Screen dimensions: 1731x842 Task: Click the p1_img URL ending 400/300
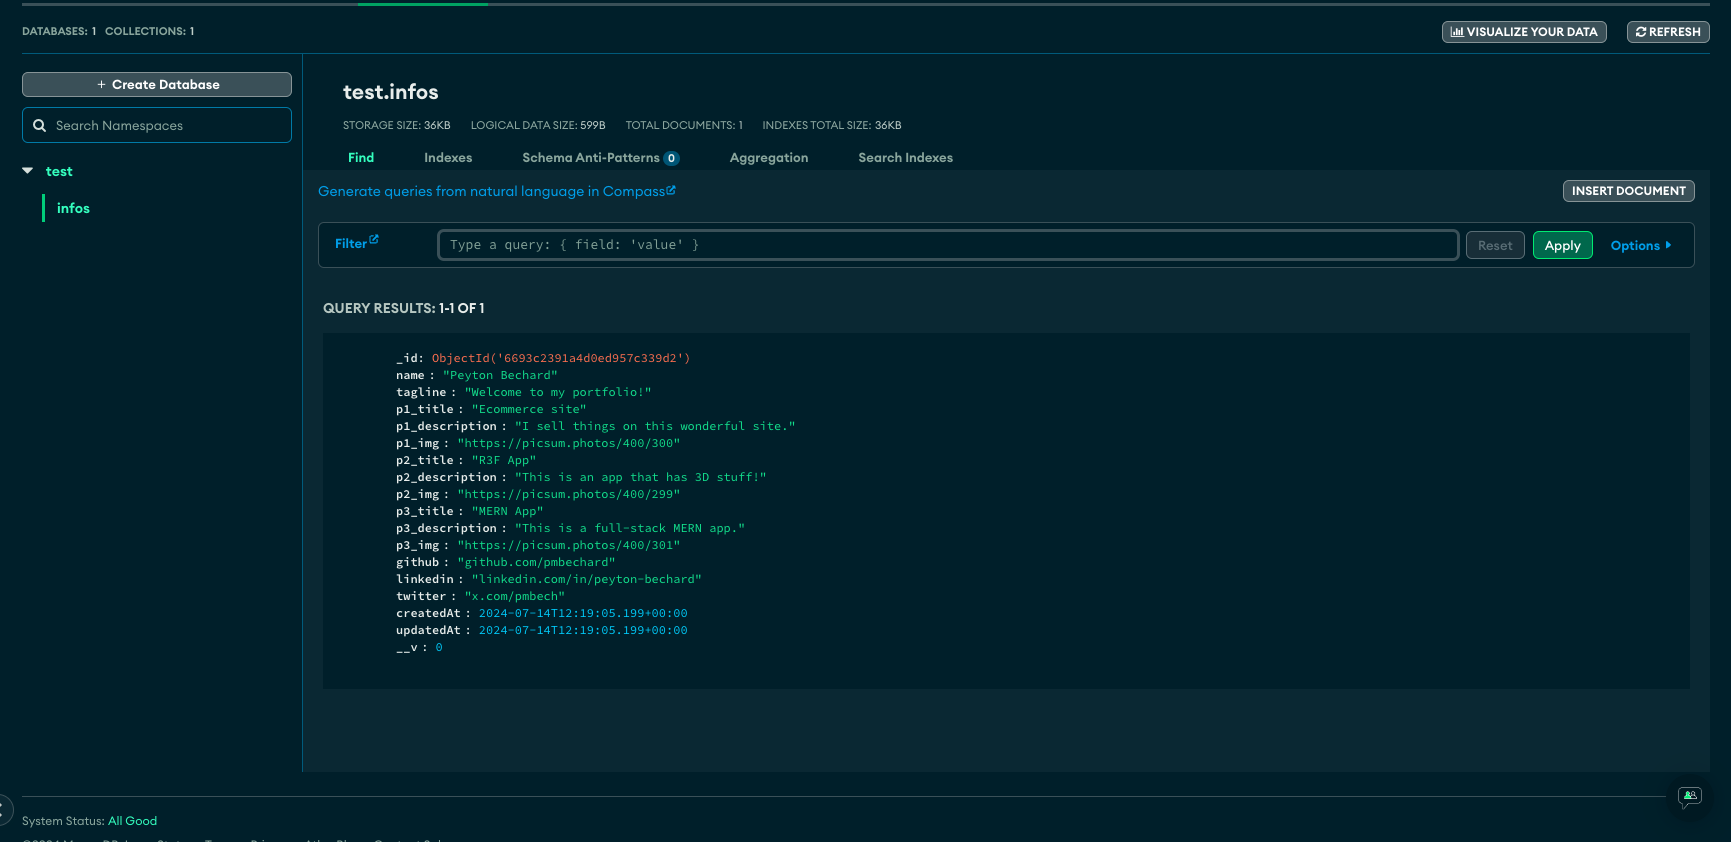point(569,443)
